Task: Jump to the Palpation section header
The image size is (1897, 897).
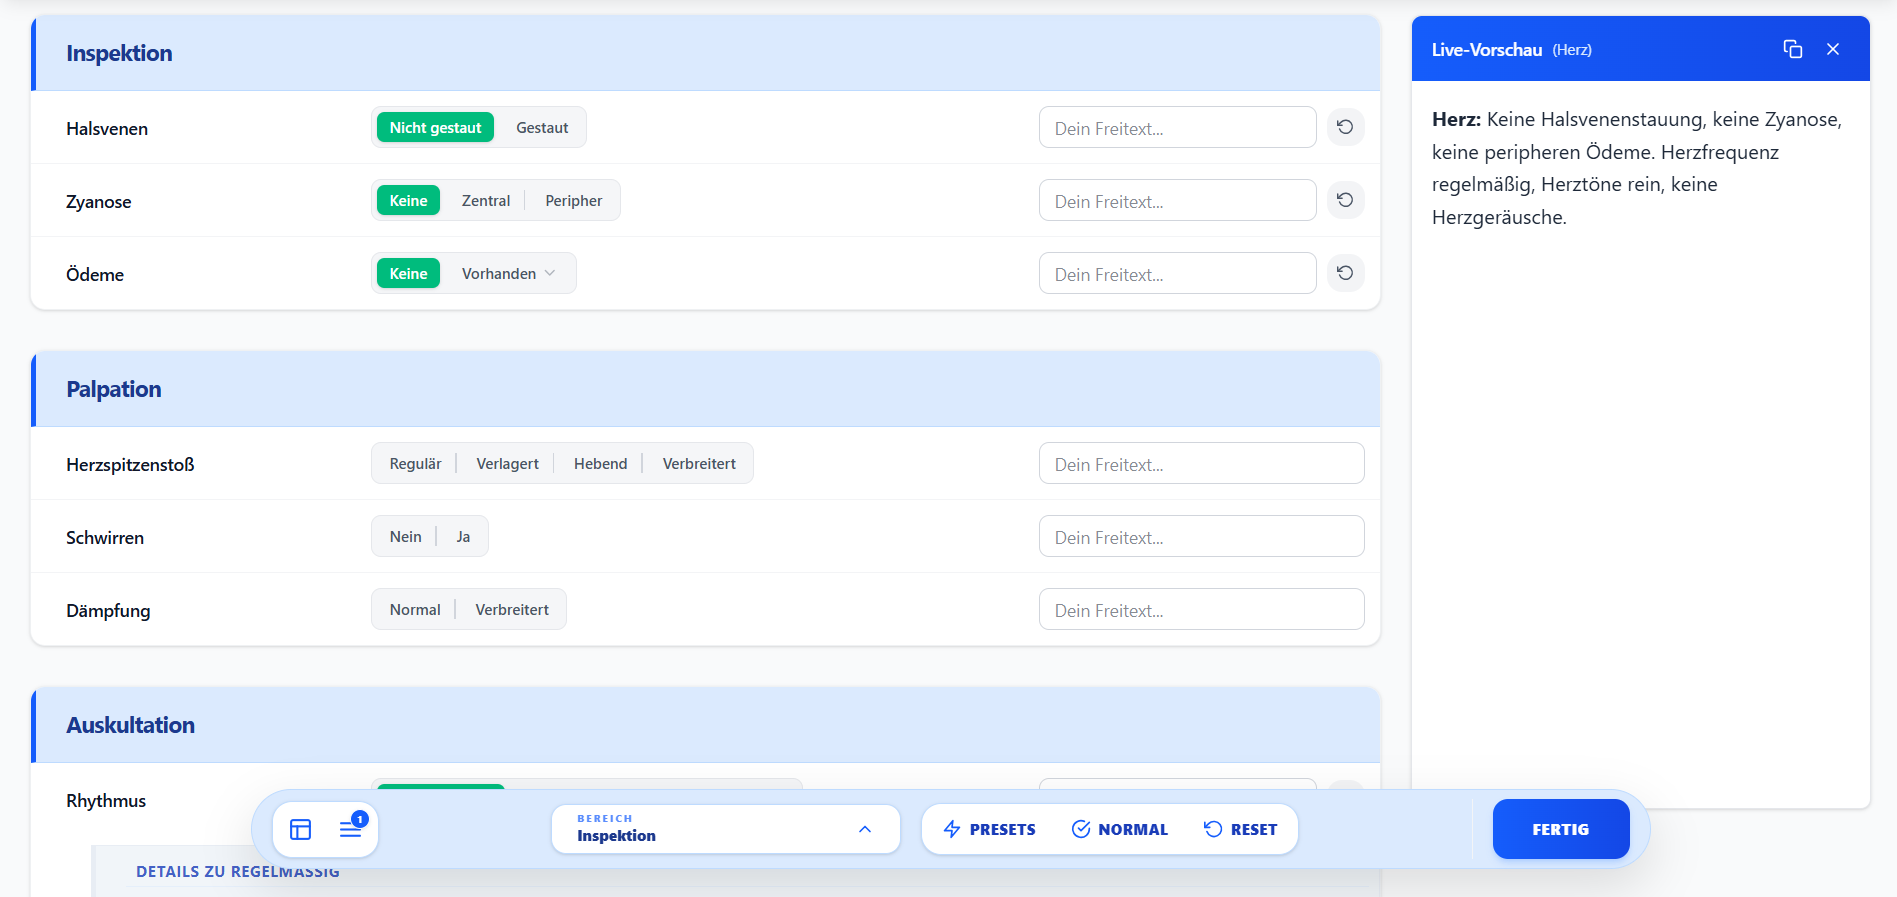Action: tap(114, 389)
